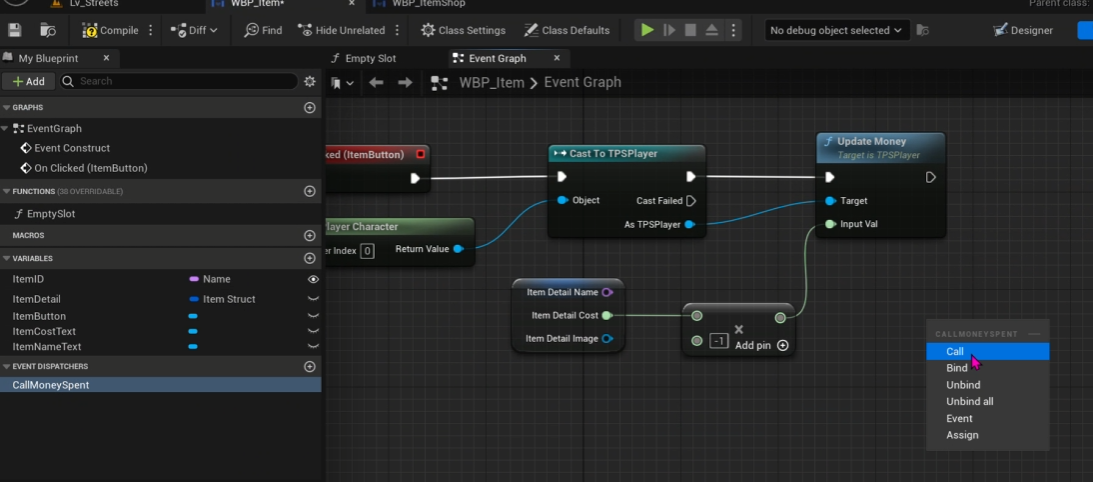Click the -1 value field on multiply node
This screenshot has width=1093, height=482.
(x=719, y=341)
